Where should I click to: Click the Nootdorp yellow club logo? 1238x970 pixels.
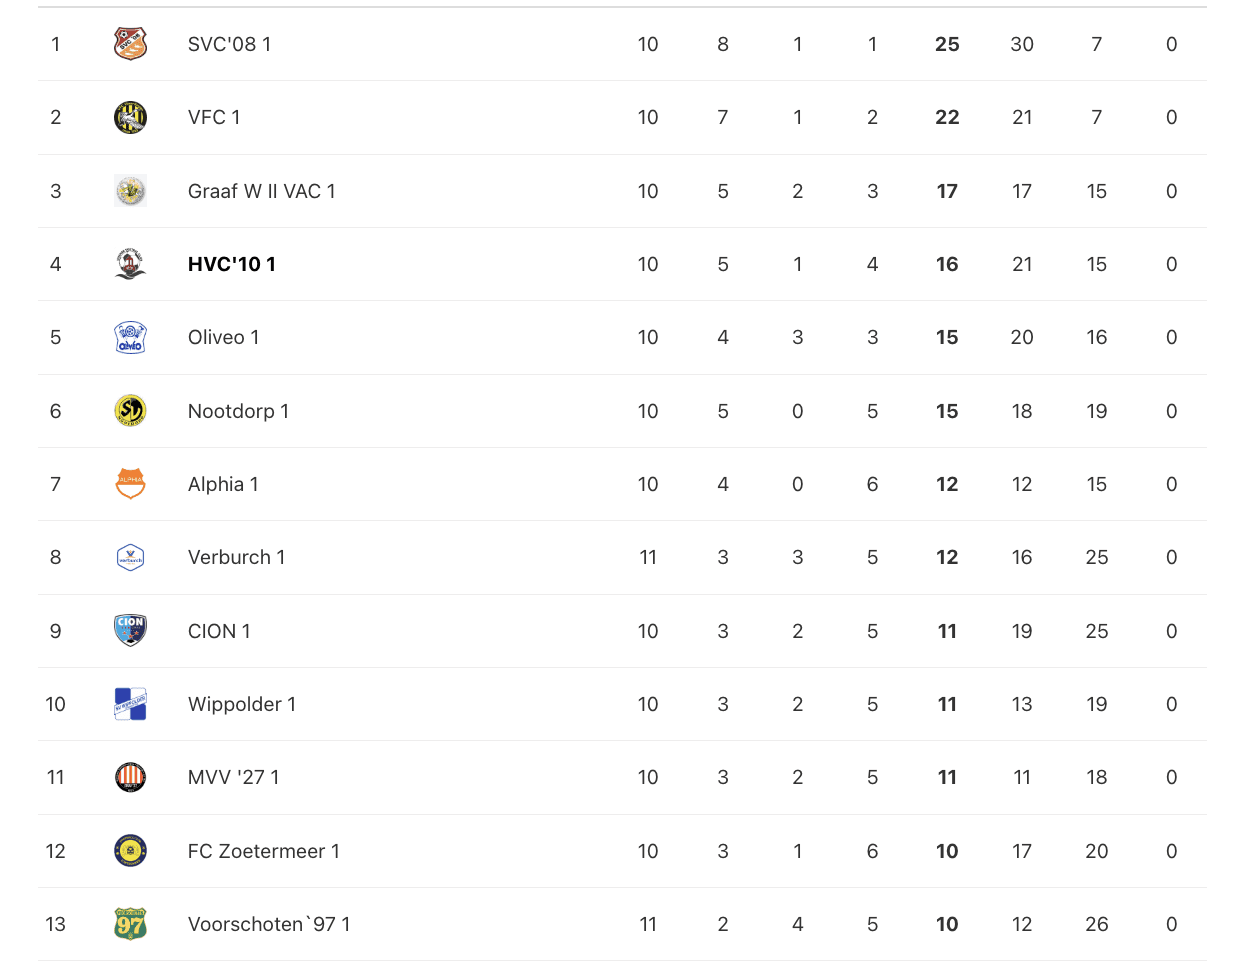point(130,411)
